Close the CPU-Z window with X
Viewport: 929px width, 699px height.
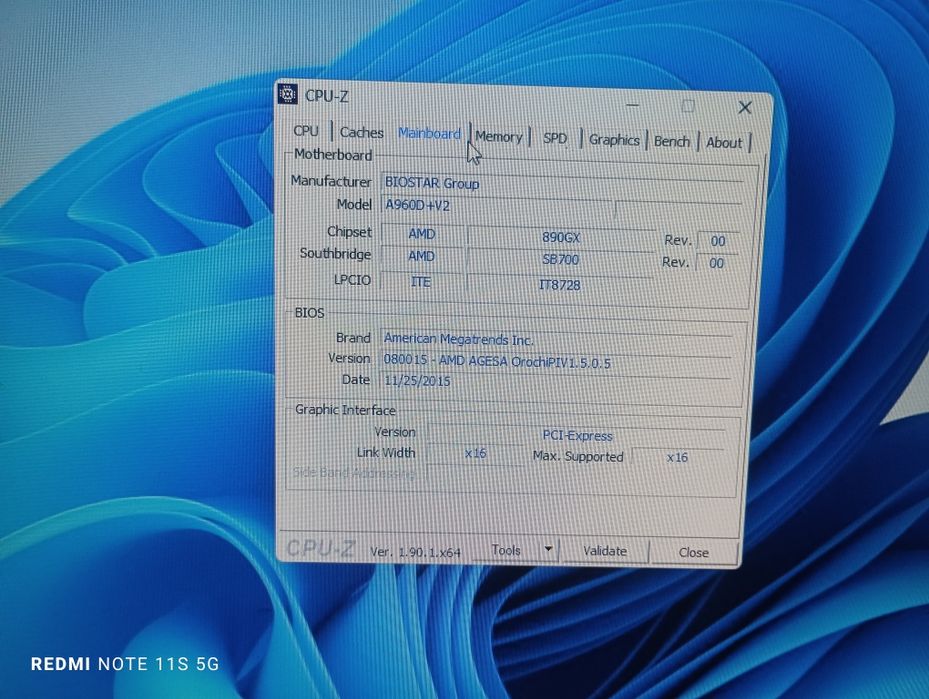(745, 107)
